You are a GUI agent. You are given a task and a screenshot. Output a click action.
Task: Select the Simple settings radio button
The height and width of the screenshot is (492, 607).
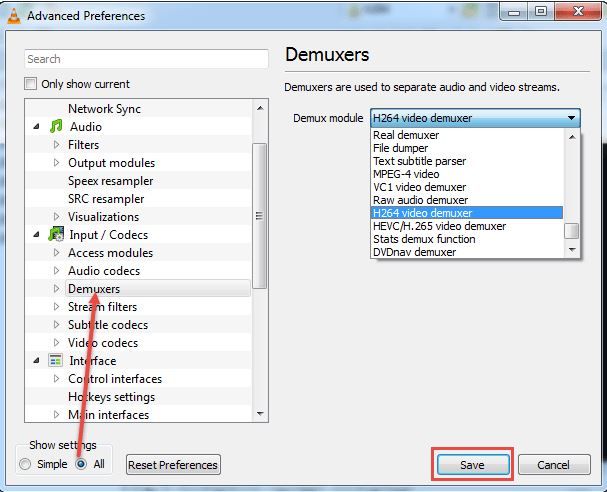tap(25, 464)
